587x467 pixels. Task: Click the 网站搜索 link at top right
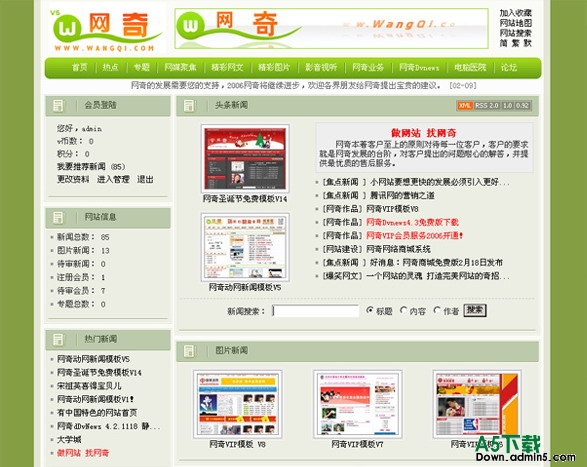point(515,33)
